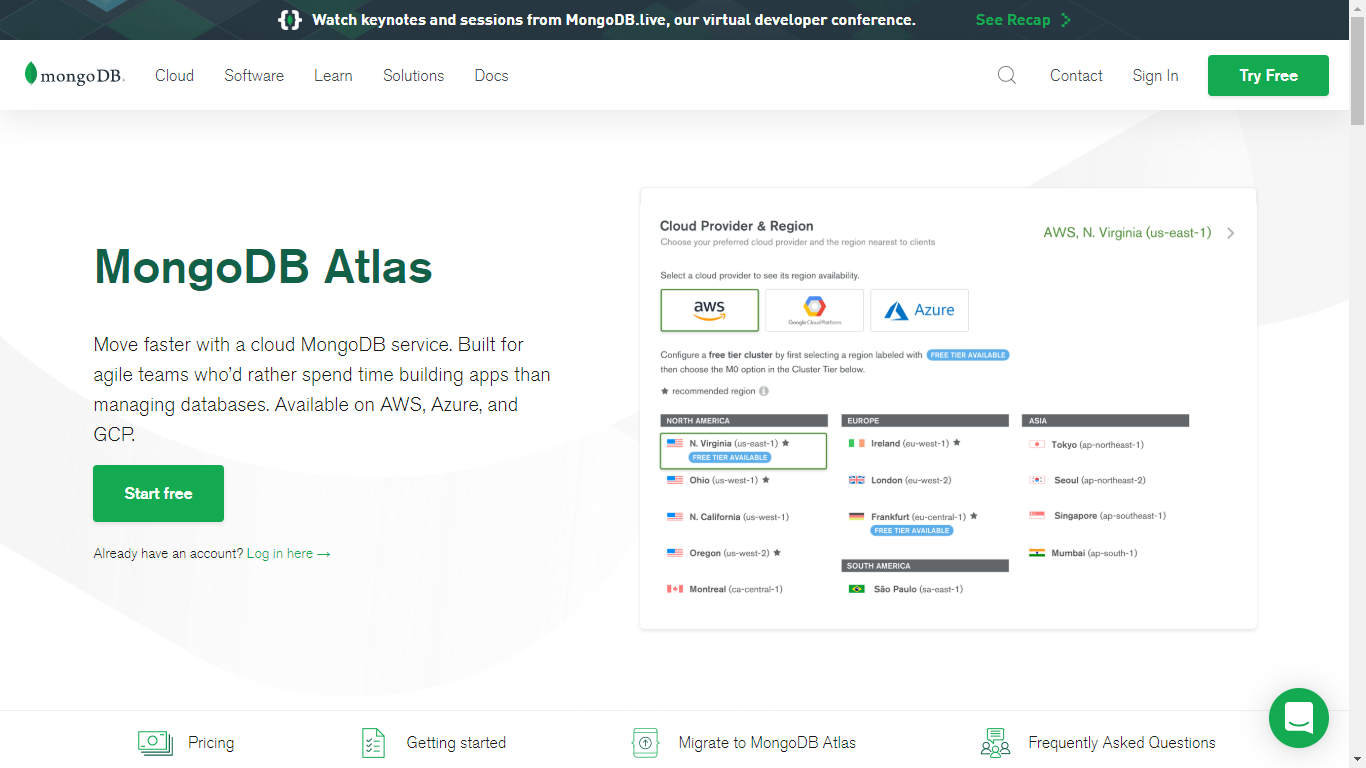Open the Software menu
Viewport: 1366px width, 768px height.
pos(254,75)
